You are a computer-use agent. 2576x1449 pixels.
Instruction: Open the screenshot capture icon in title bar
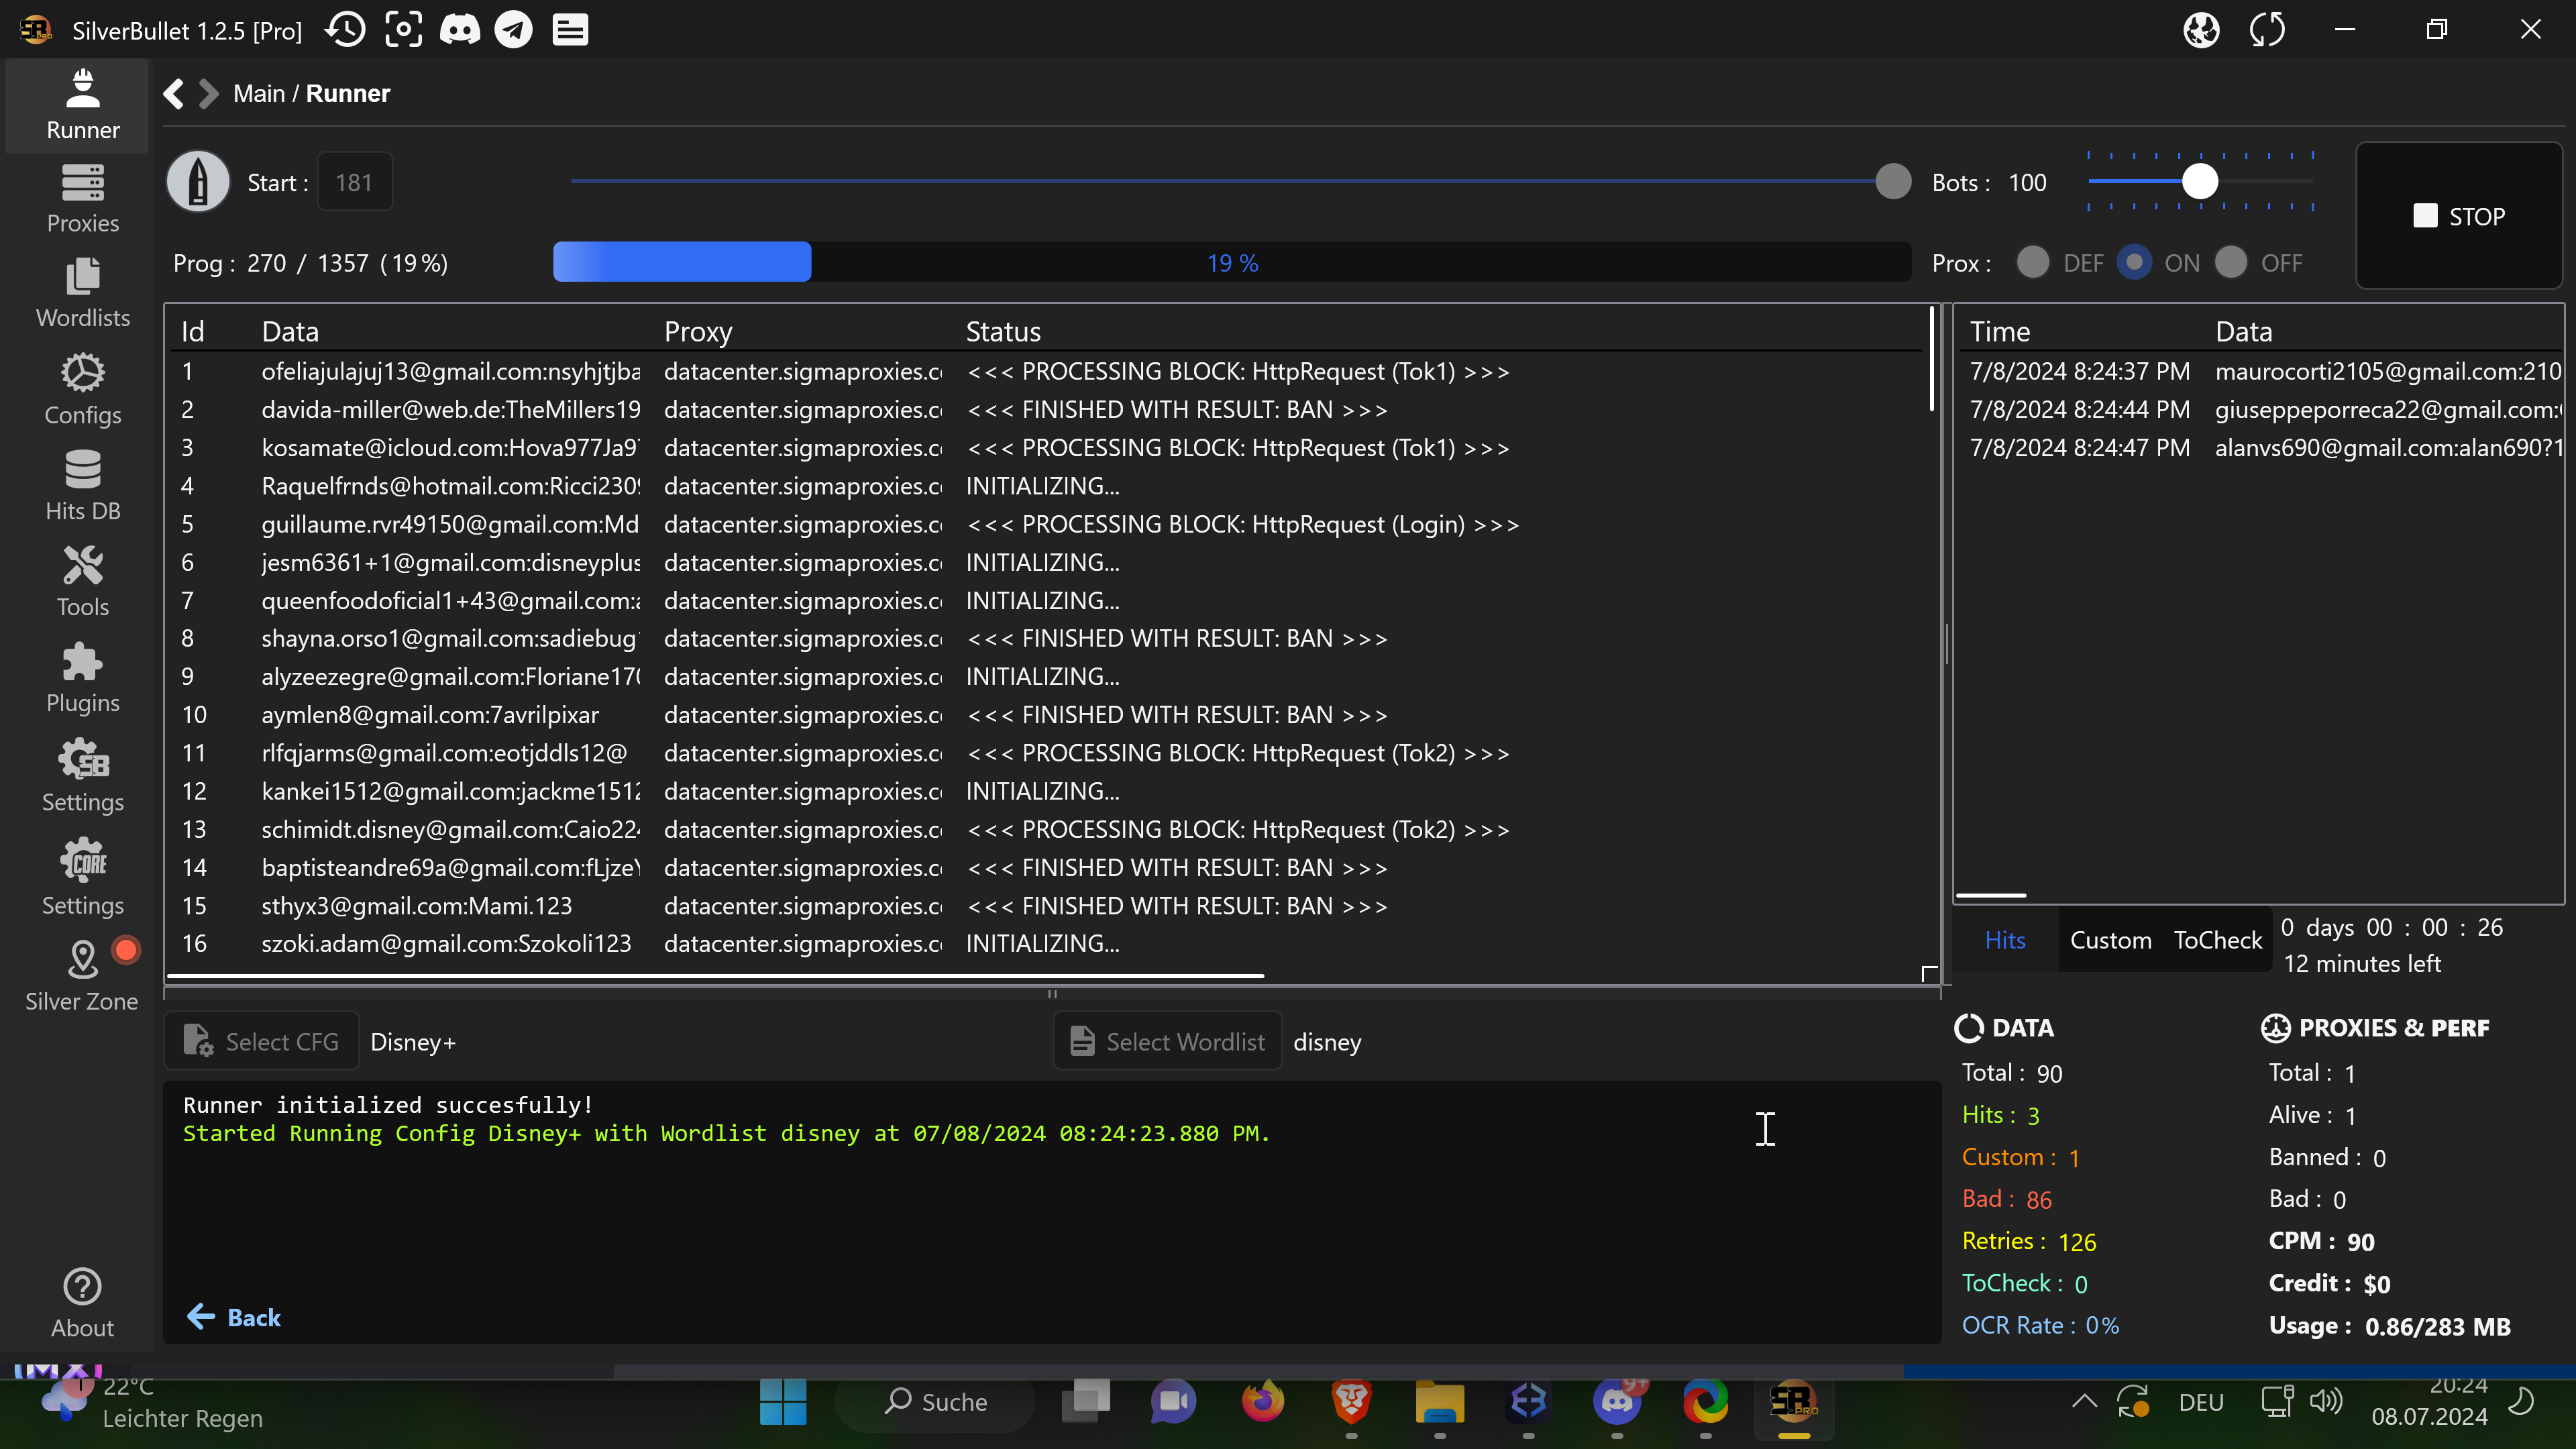(403, 30)
